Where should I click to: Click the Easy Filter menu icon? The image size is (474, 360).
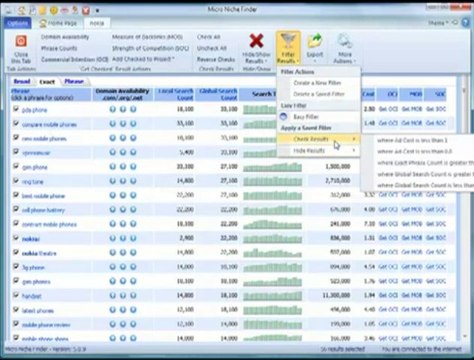[284, 117]
